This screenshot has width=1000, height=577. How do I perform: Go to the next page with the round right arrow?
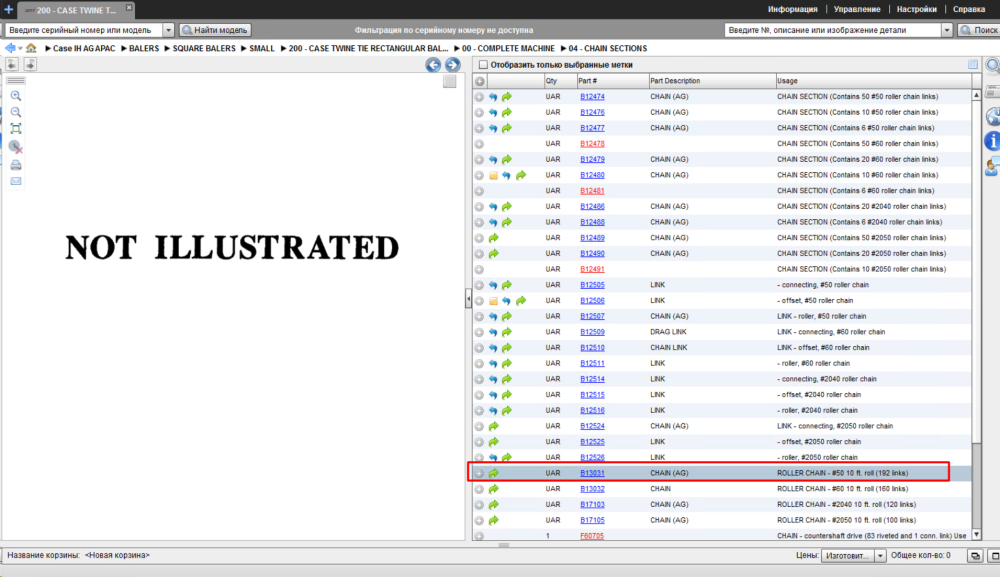point(453,65)
